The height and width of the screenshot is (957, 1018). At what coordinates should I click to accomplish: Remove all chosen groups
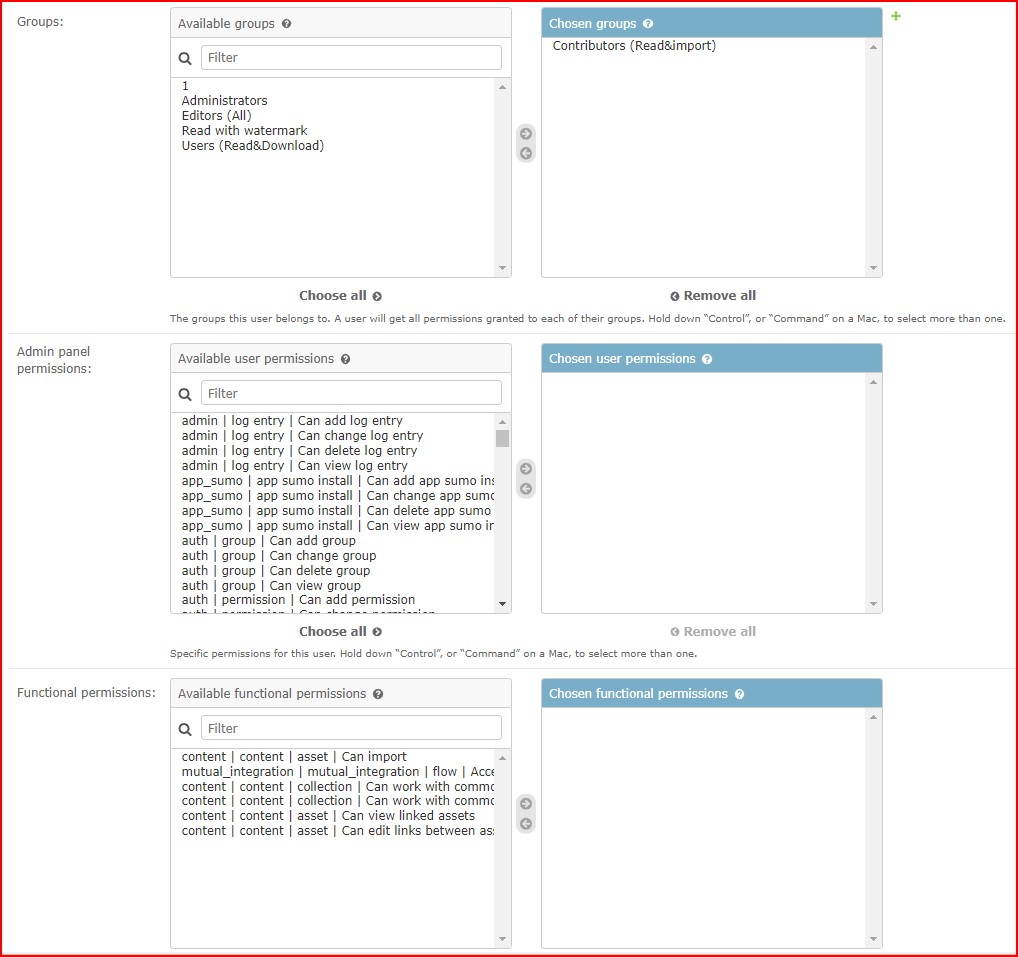(x=712, y=296)
